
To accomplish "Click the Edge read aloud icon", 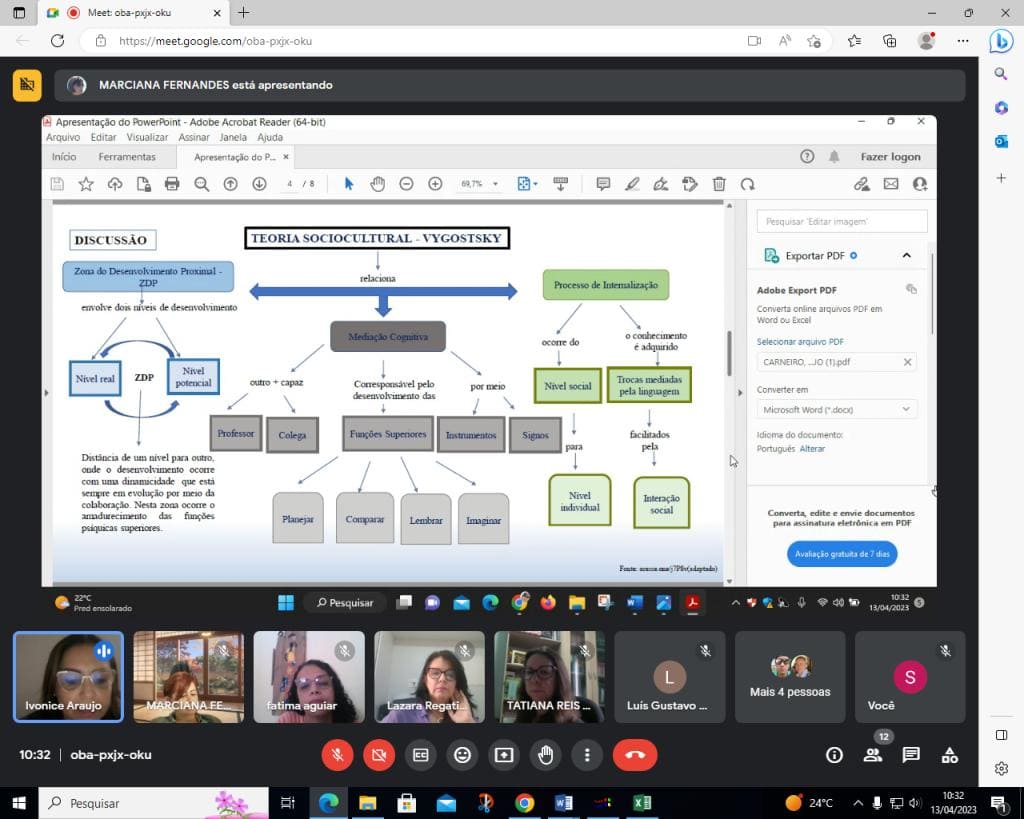I will click(x=785, y=41).
